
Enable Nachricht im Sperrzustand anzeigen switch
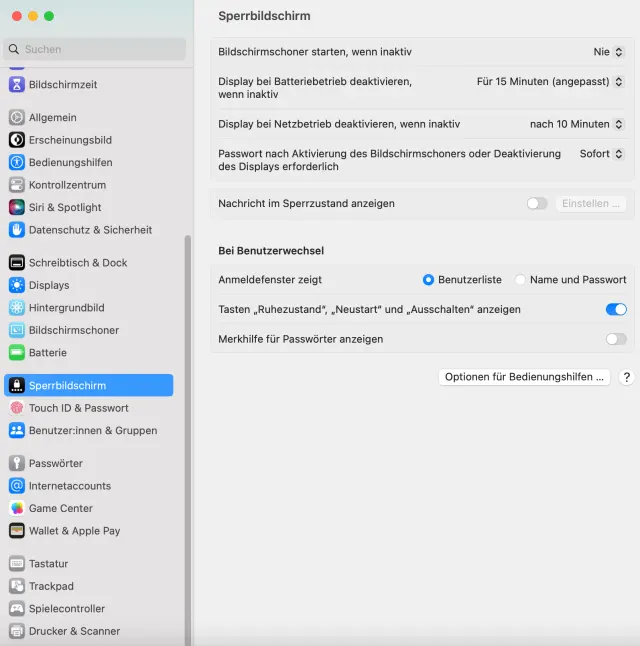click(537, 203)
